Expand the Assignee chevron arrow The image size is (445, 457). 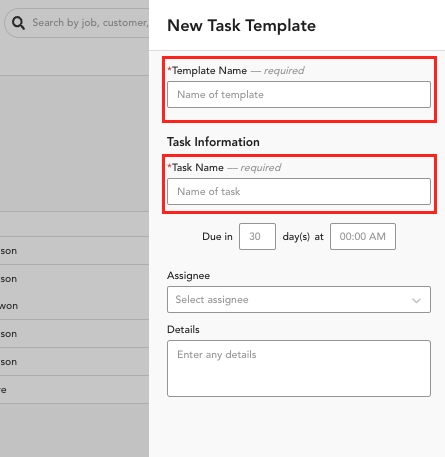[416, 300]
